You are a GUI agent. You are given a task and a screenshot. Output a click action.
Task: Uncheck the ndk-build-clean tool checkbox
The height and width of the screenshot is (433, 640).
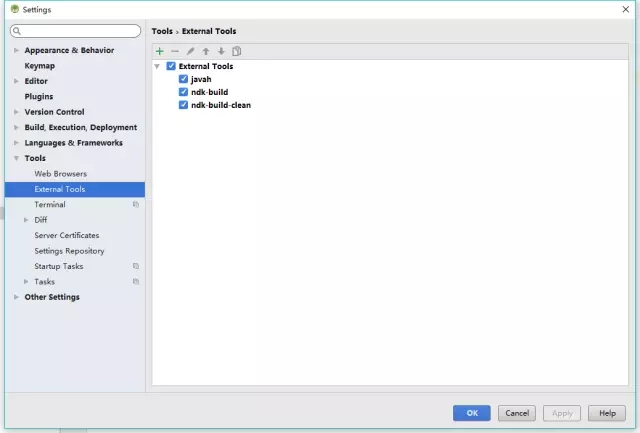tap(183, 105)
